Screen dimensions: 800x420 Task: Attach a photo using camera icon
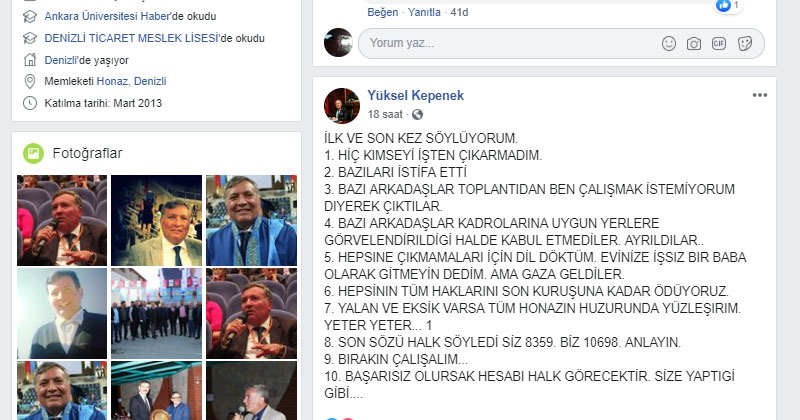[x=693, y=44]
